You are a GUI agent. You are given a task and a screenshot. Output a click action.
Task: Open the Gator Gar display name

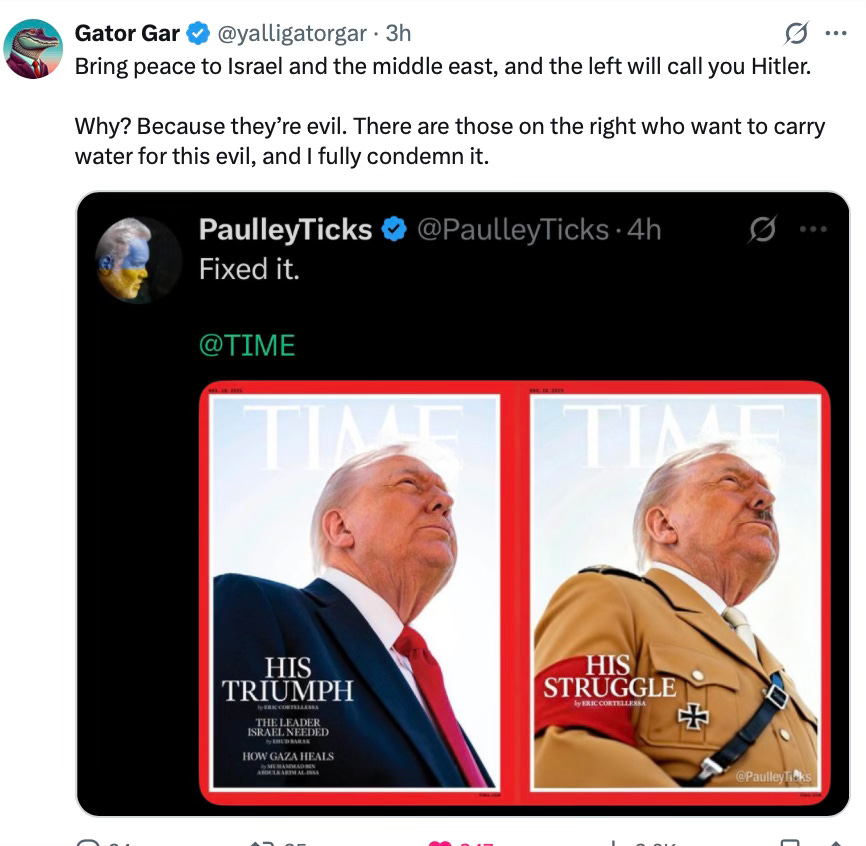[127, 34]
